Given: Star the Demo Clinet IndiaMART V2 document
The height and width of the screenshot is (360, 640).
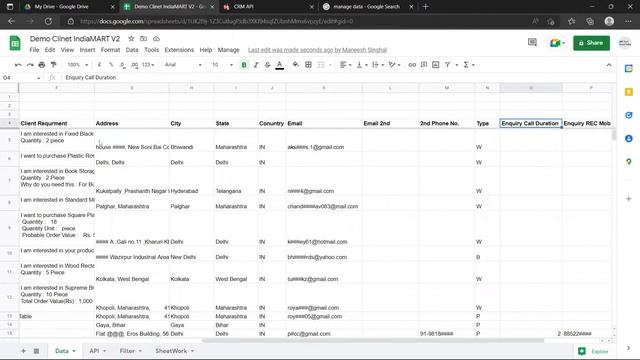Looking at the screenshot, I should click(x=131, y=39).
